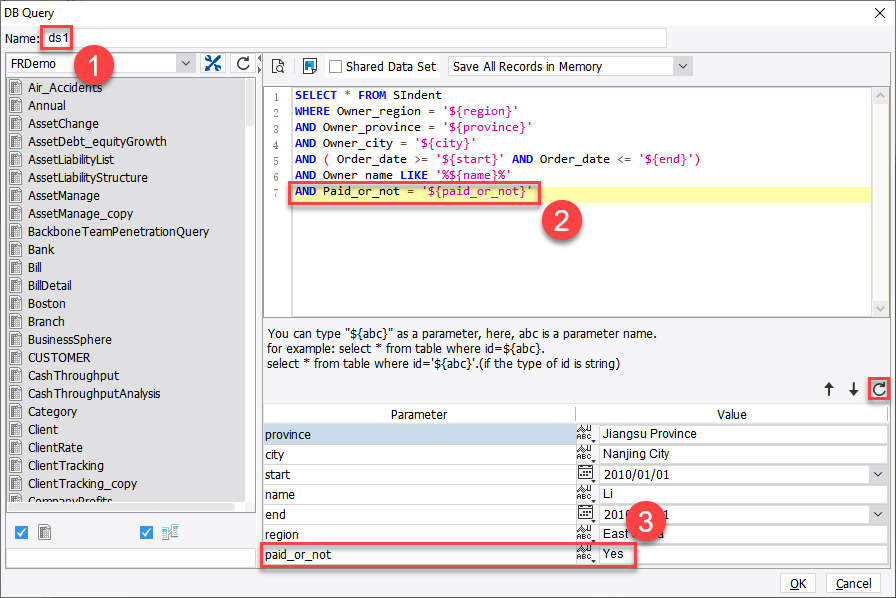Click the table search field at bottom left
This screenshot has width=896, height=598.
tap(130, 558)
